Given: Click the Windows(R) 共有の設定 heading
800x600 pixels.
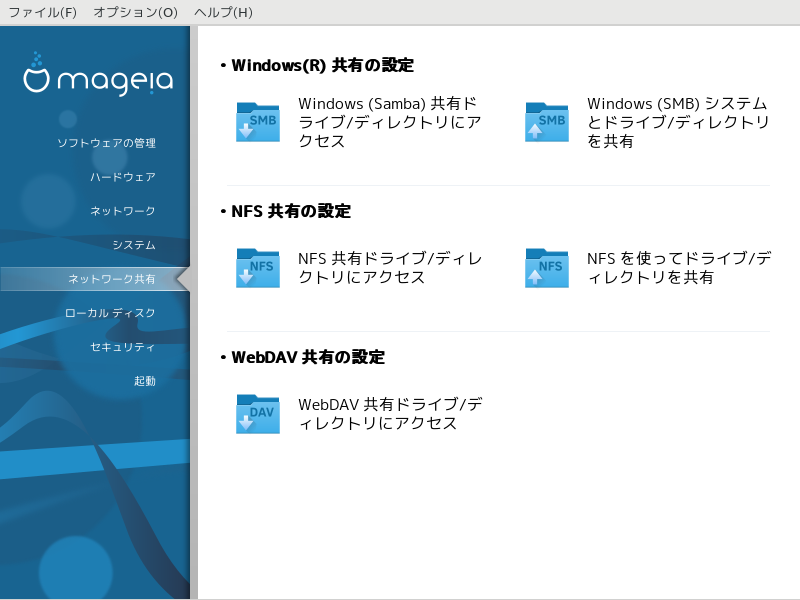Looking at the screenshot, I should tap(322, 65).
